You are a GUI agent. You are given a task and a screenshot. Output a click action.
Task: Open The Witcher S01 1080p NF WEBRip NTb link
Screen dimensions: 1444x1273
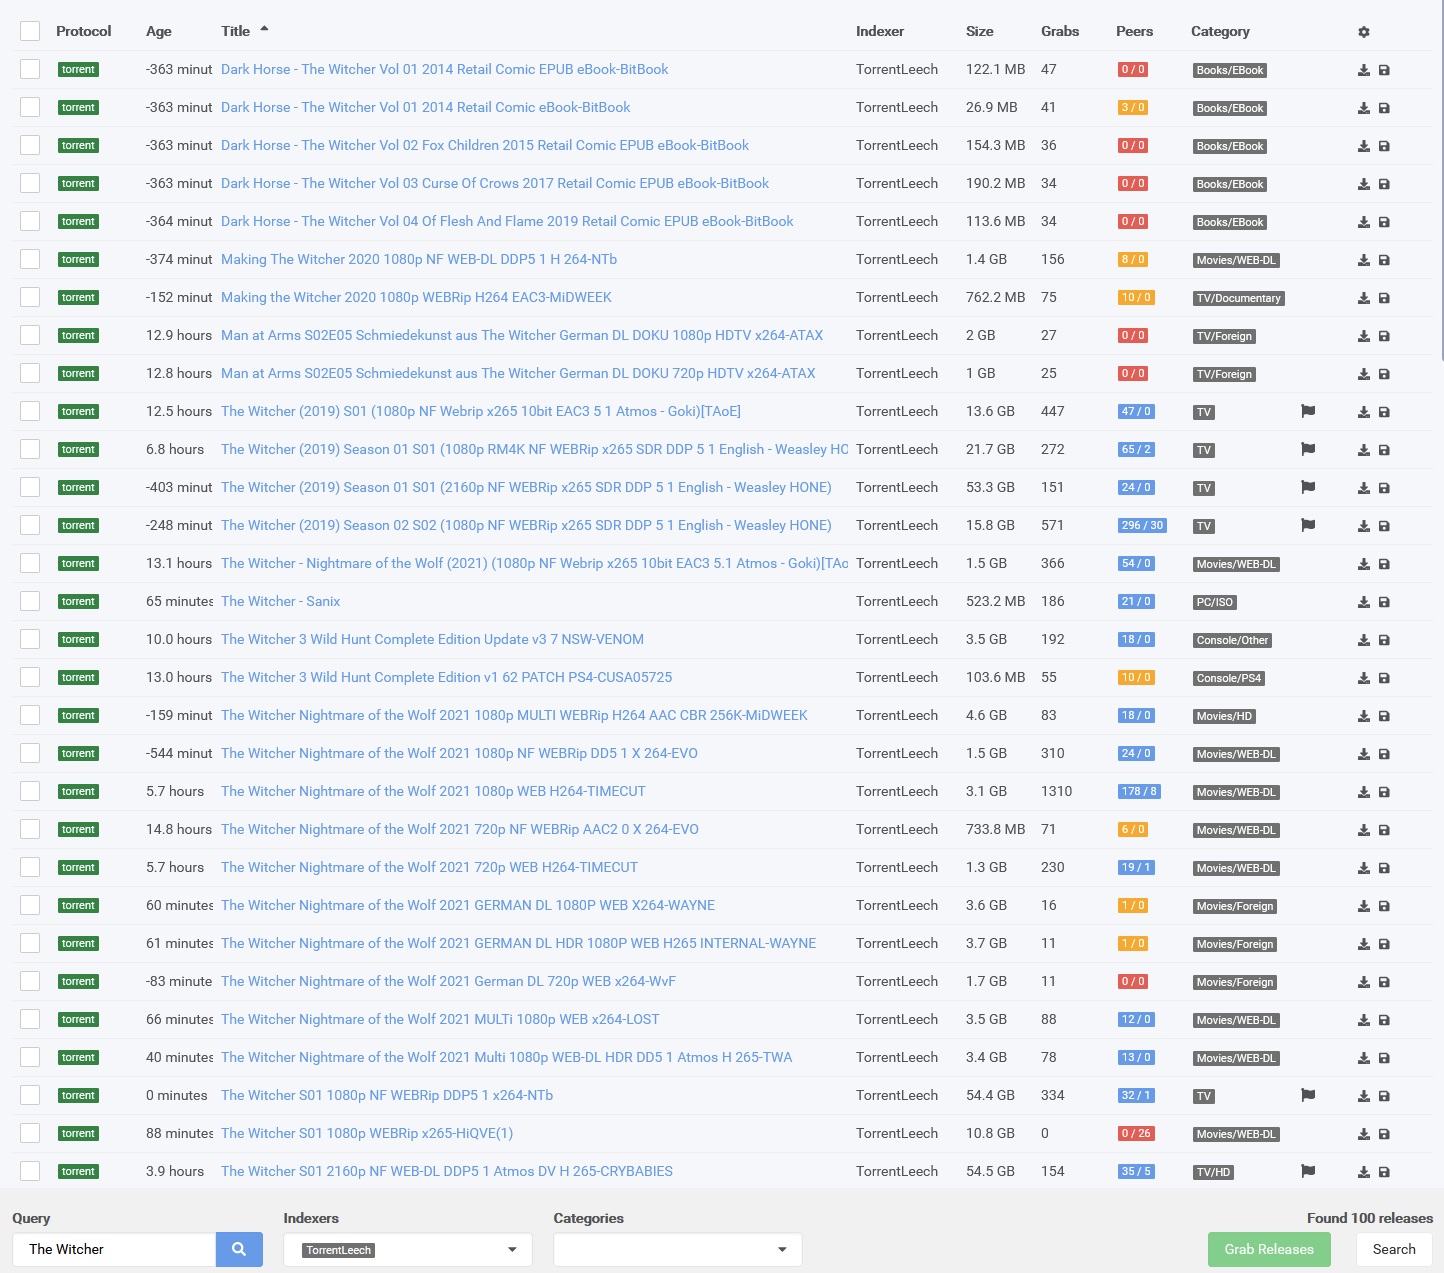coord(386,1095)
